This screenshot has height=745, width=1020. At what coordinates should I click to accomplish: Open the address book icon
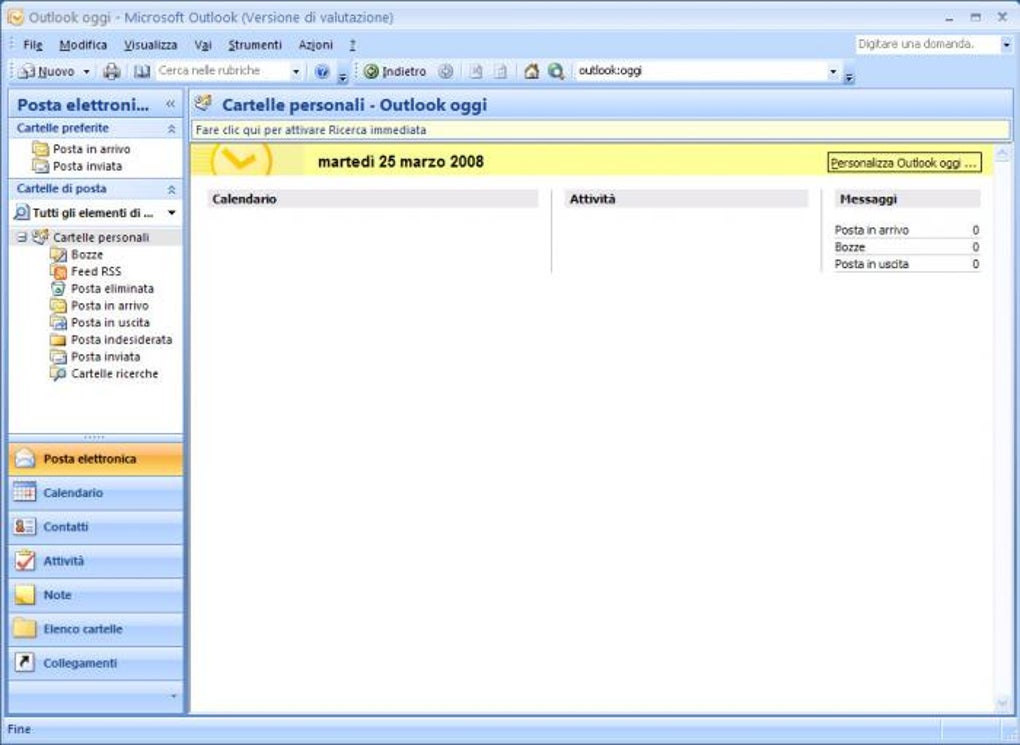point(142,72)
